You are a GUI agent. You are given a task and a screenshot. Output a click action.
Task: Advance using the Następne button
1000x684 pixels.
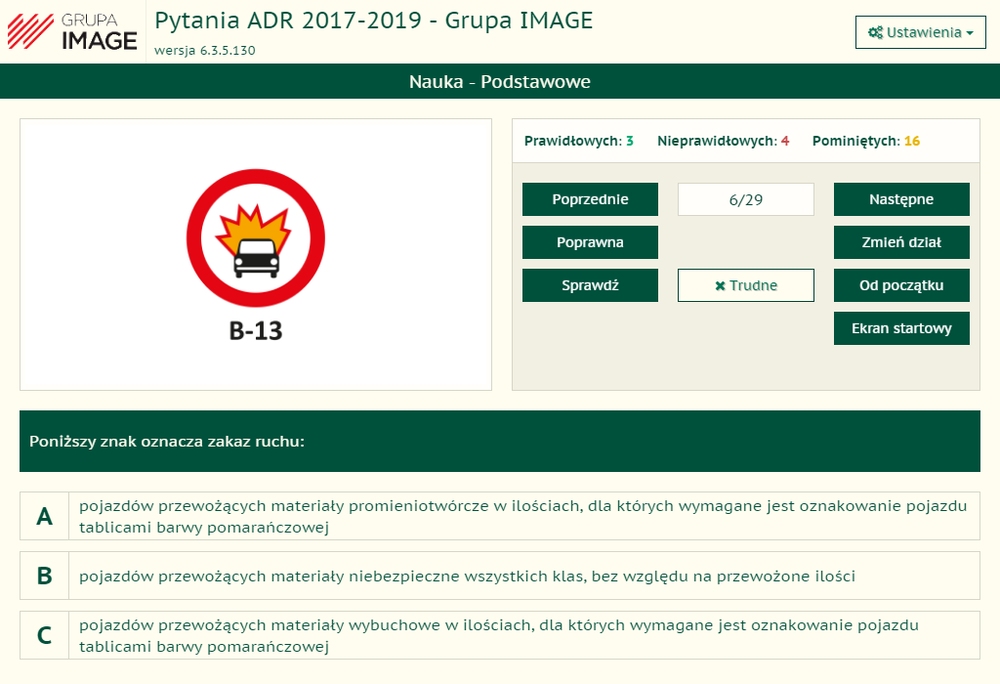[901, 199]
